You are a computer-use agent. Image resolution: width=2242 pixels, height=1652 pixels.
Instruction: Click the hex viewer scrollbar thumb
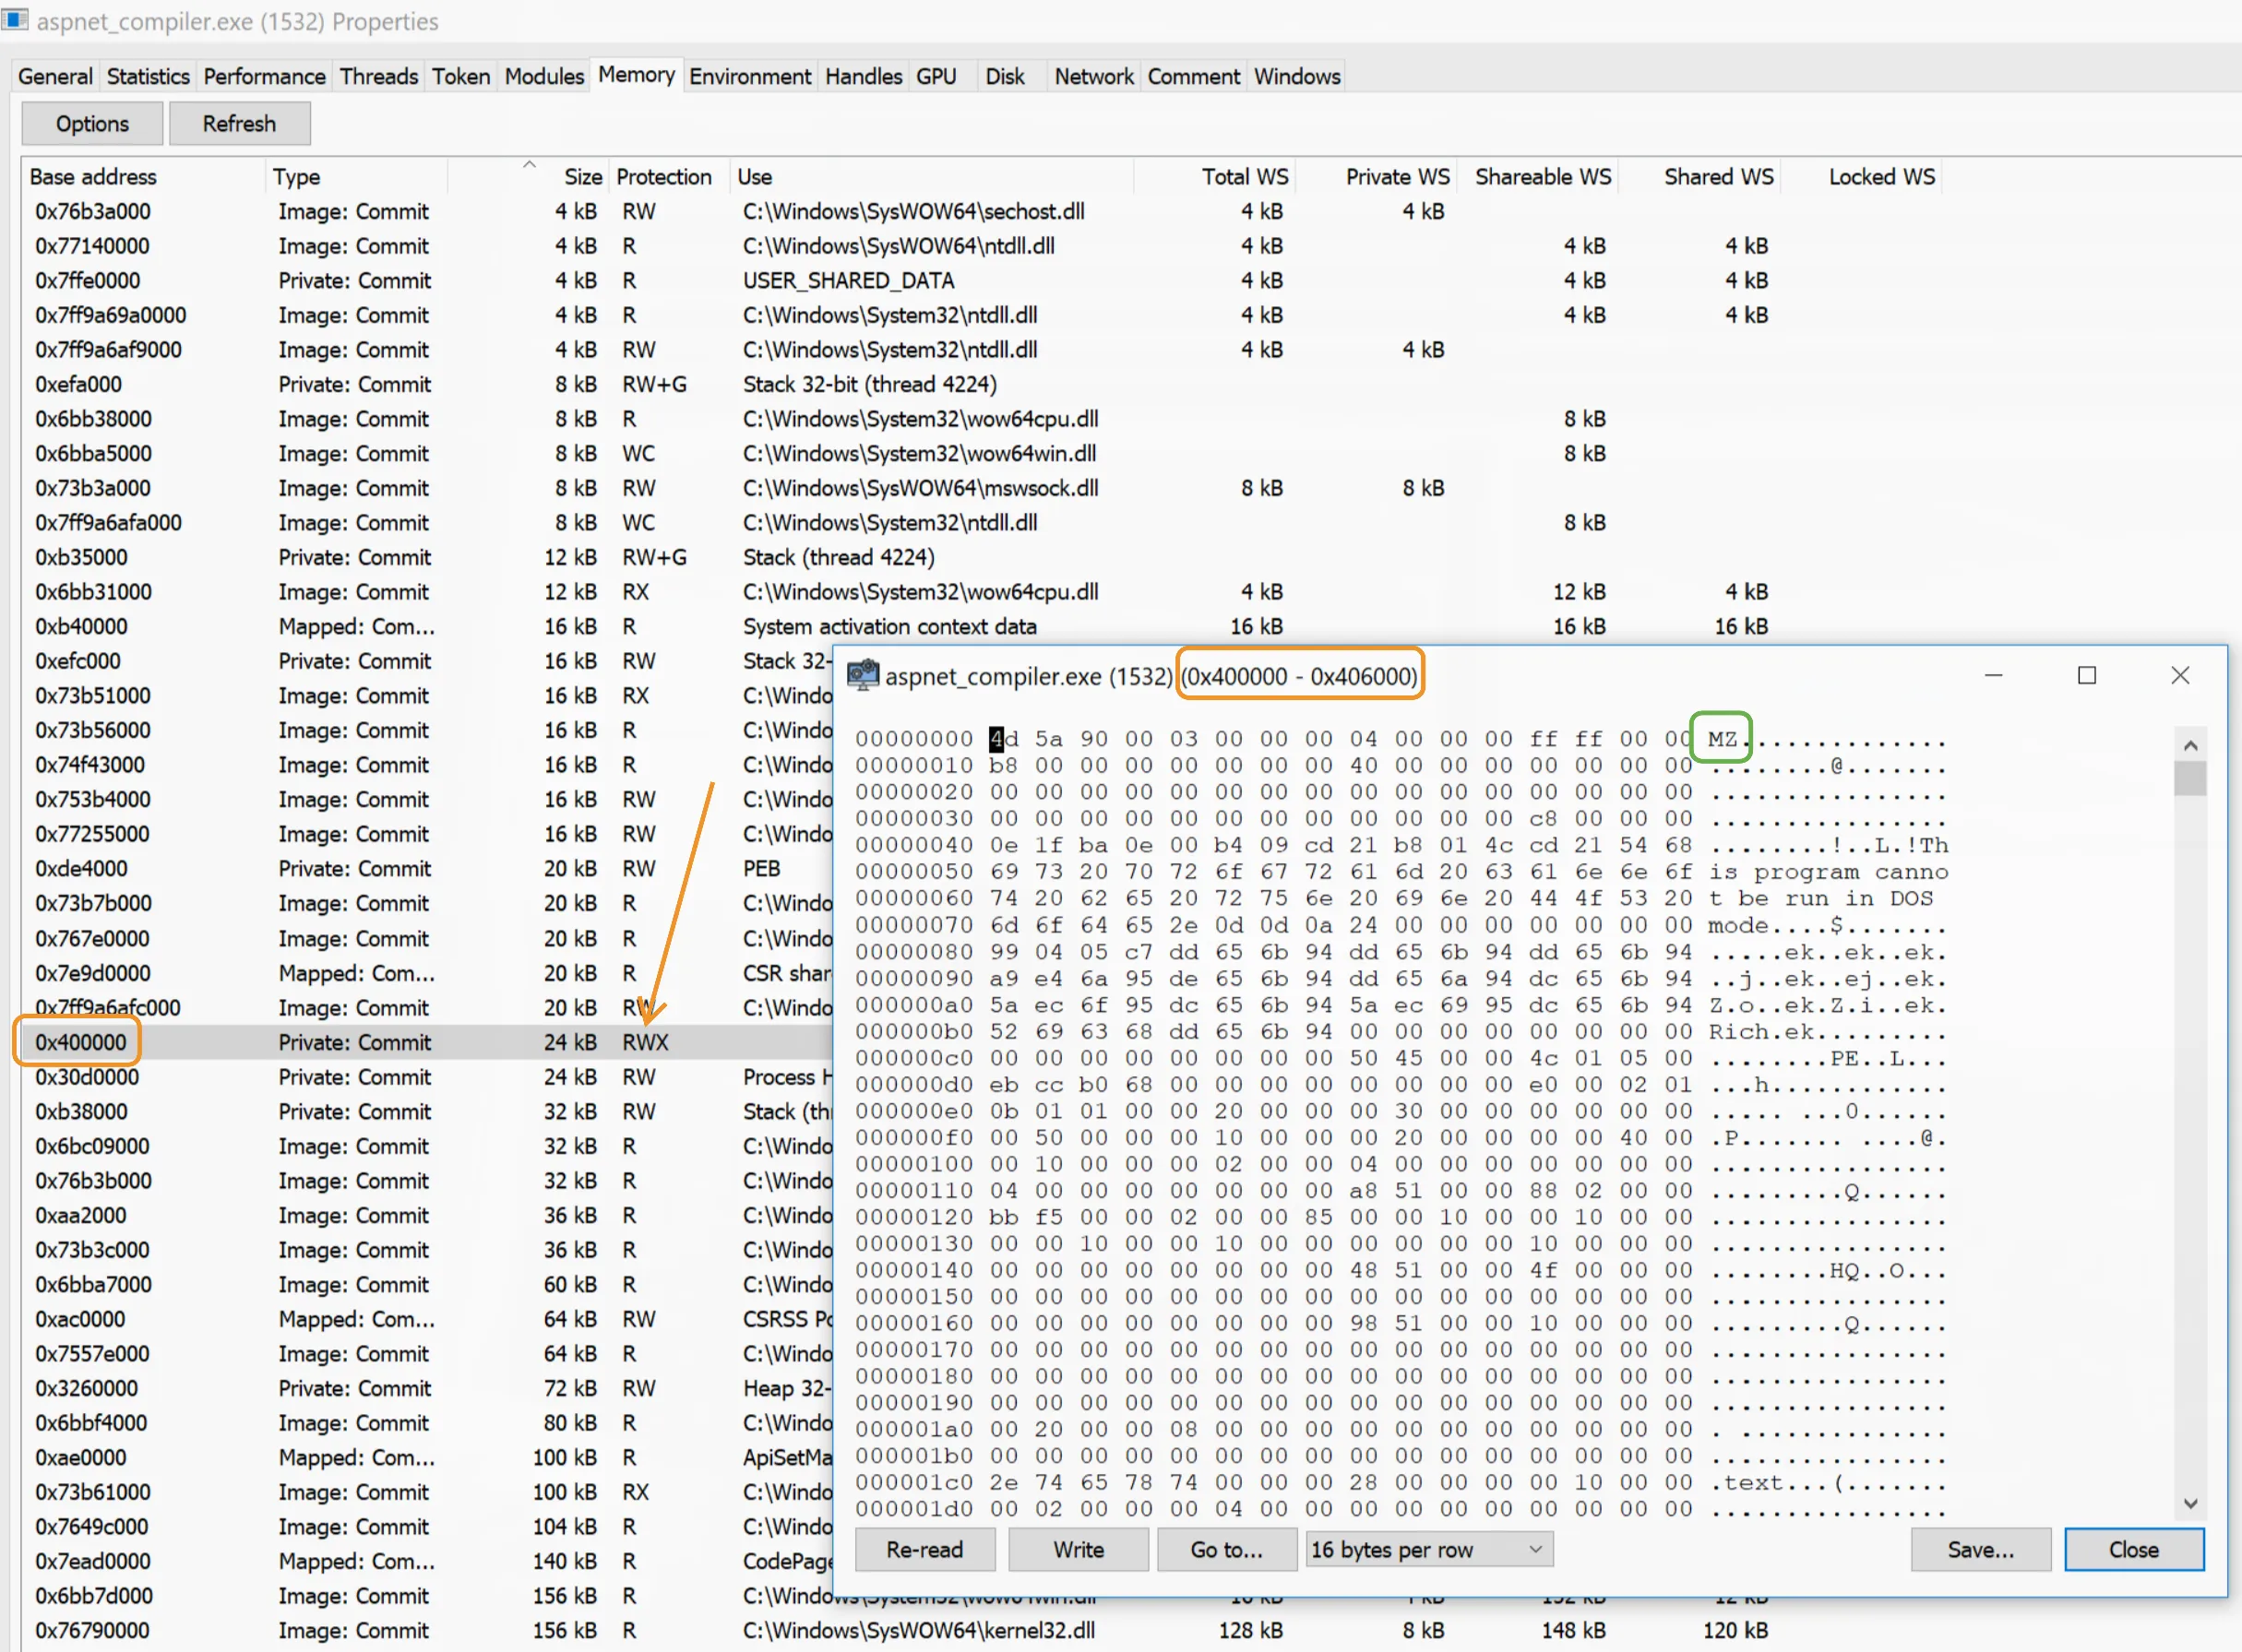coord(2190,778)
